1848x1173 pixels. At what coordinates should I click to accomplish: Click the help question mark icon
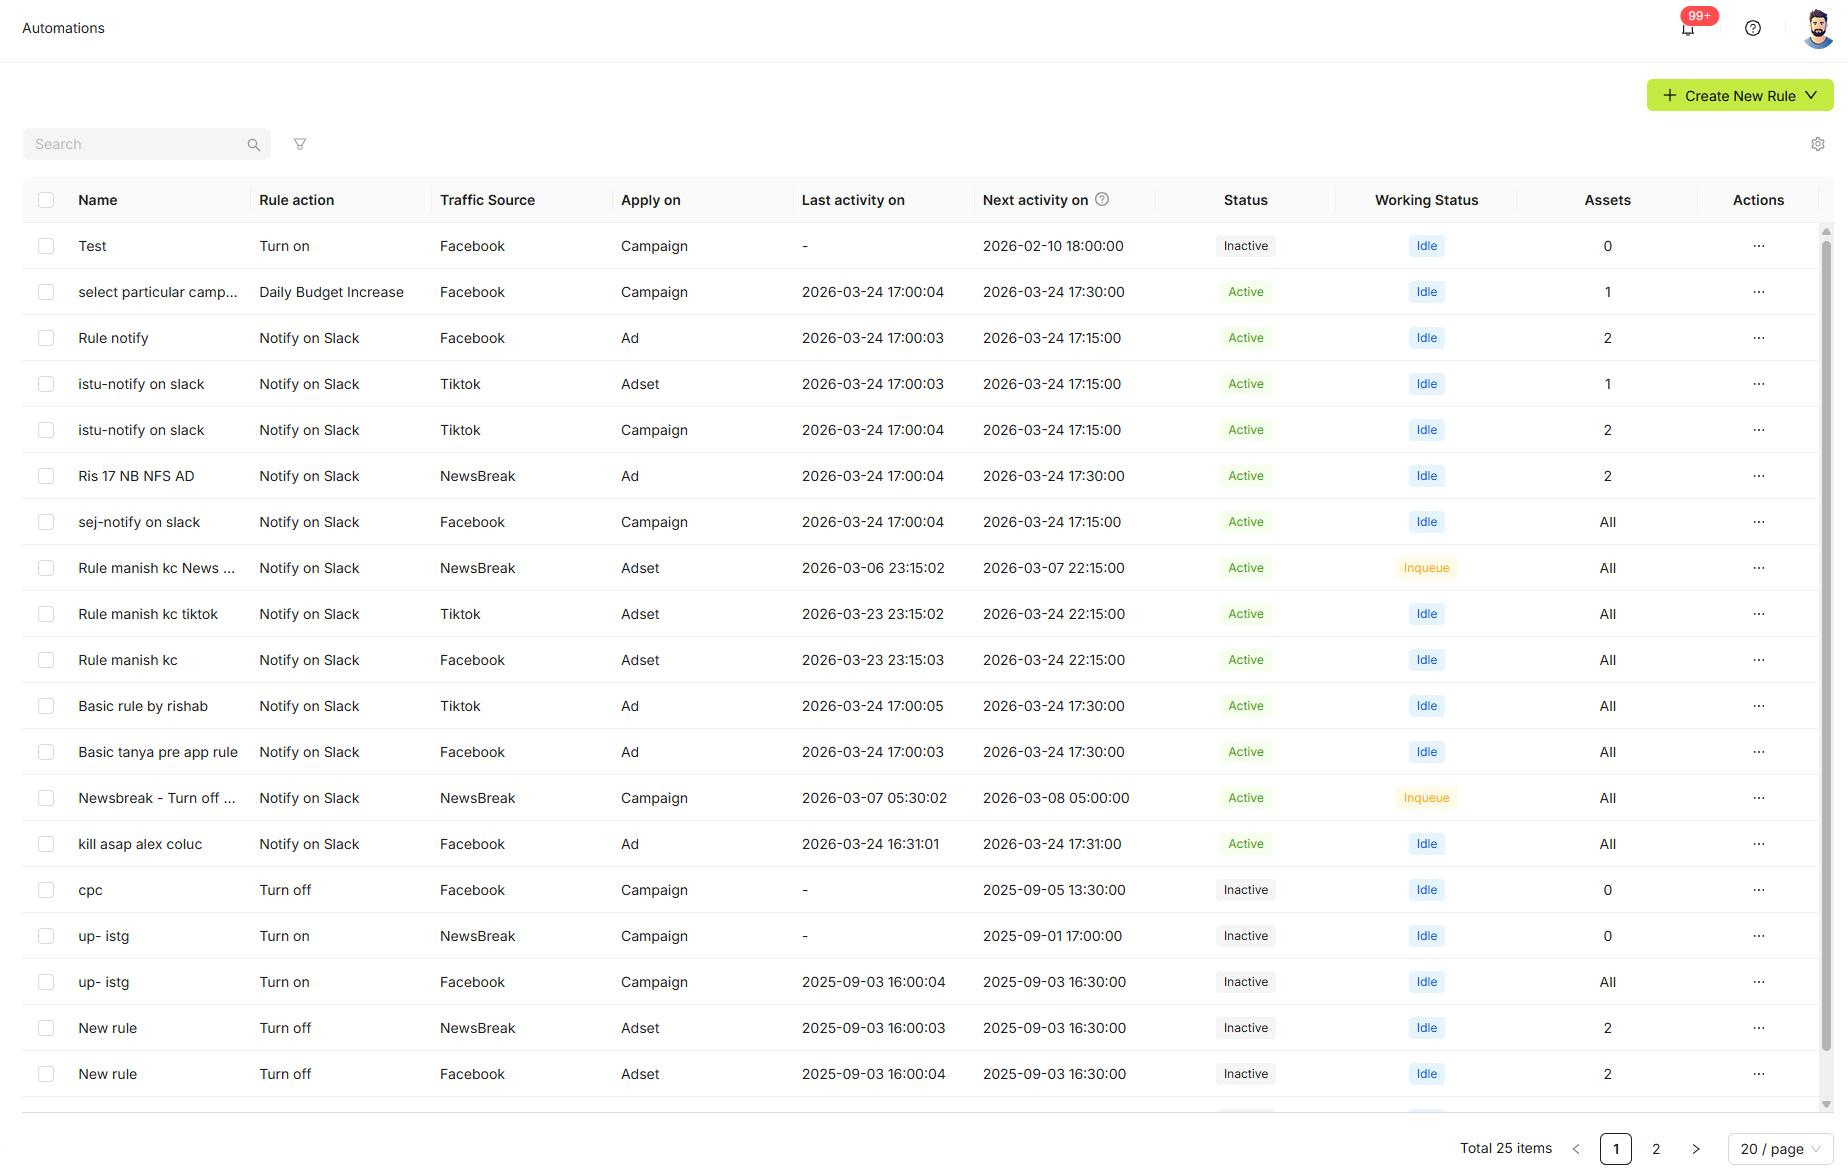1752,28
